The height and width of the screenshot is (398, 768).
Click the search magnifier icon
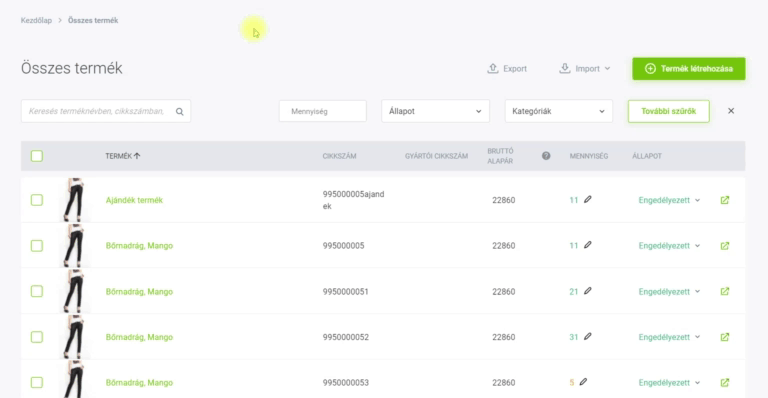[180, 112]
